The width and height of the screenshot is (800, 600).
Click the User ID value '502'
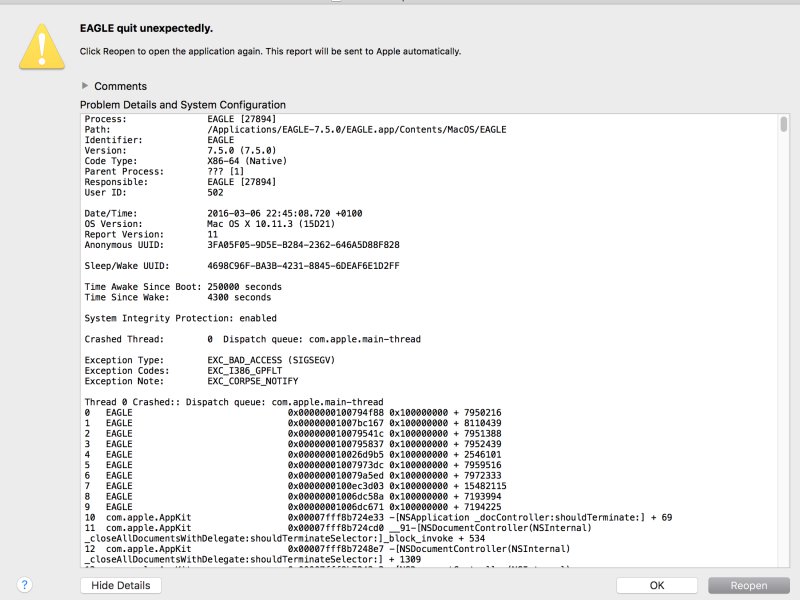(215, 192)
